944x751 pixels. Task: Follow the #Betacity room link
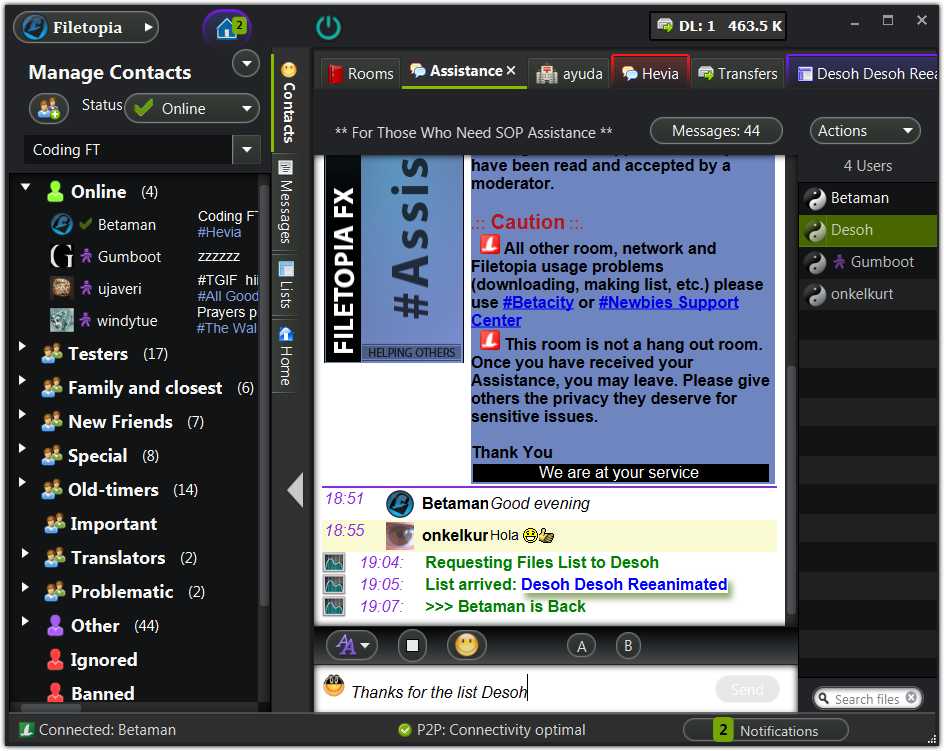pos(538,302)
